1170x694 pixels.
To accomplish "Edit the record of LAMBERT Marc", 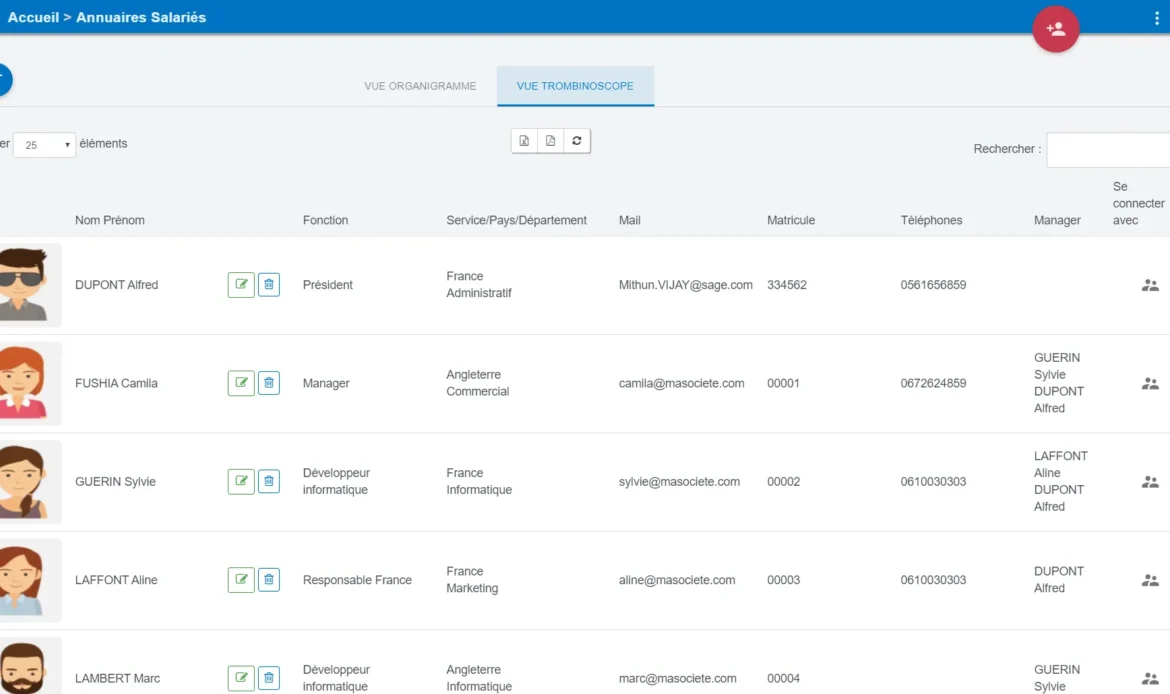I will (x=240, y=678).
